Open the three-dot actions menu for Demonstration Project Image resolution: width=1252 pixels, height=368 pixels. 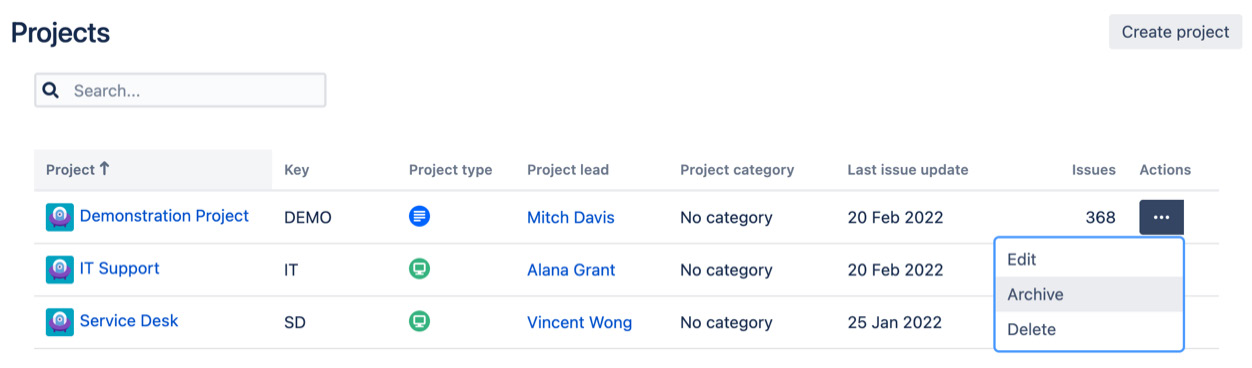pos(1161,217)
